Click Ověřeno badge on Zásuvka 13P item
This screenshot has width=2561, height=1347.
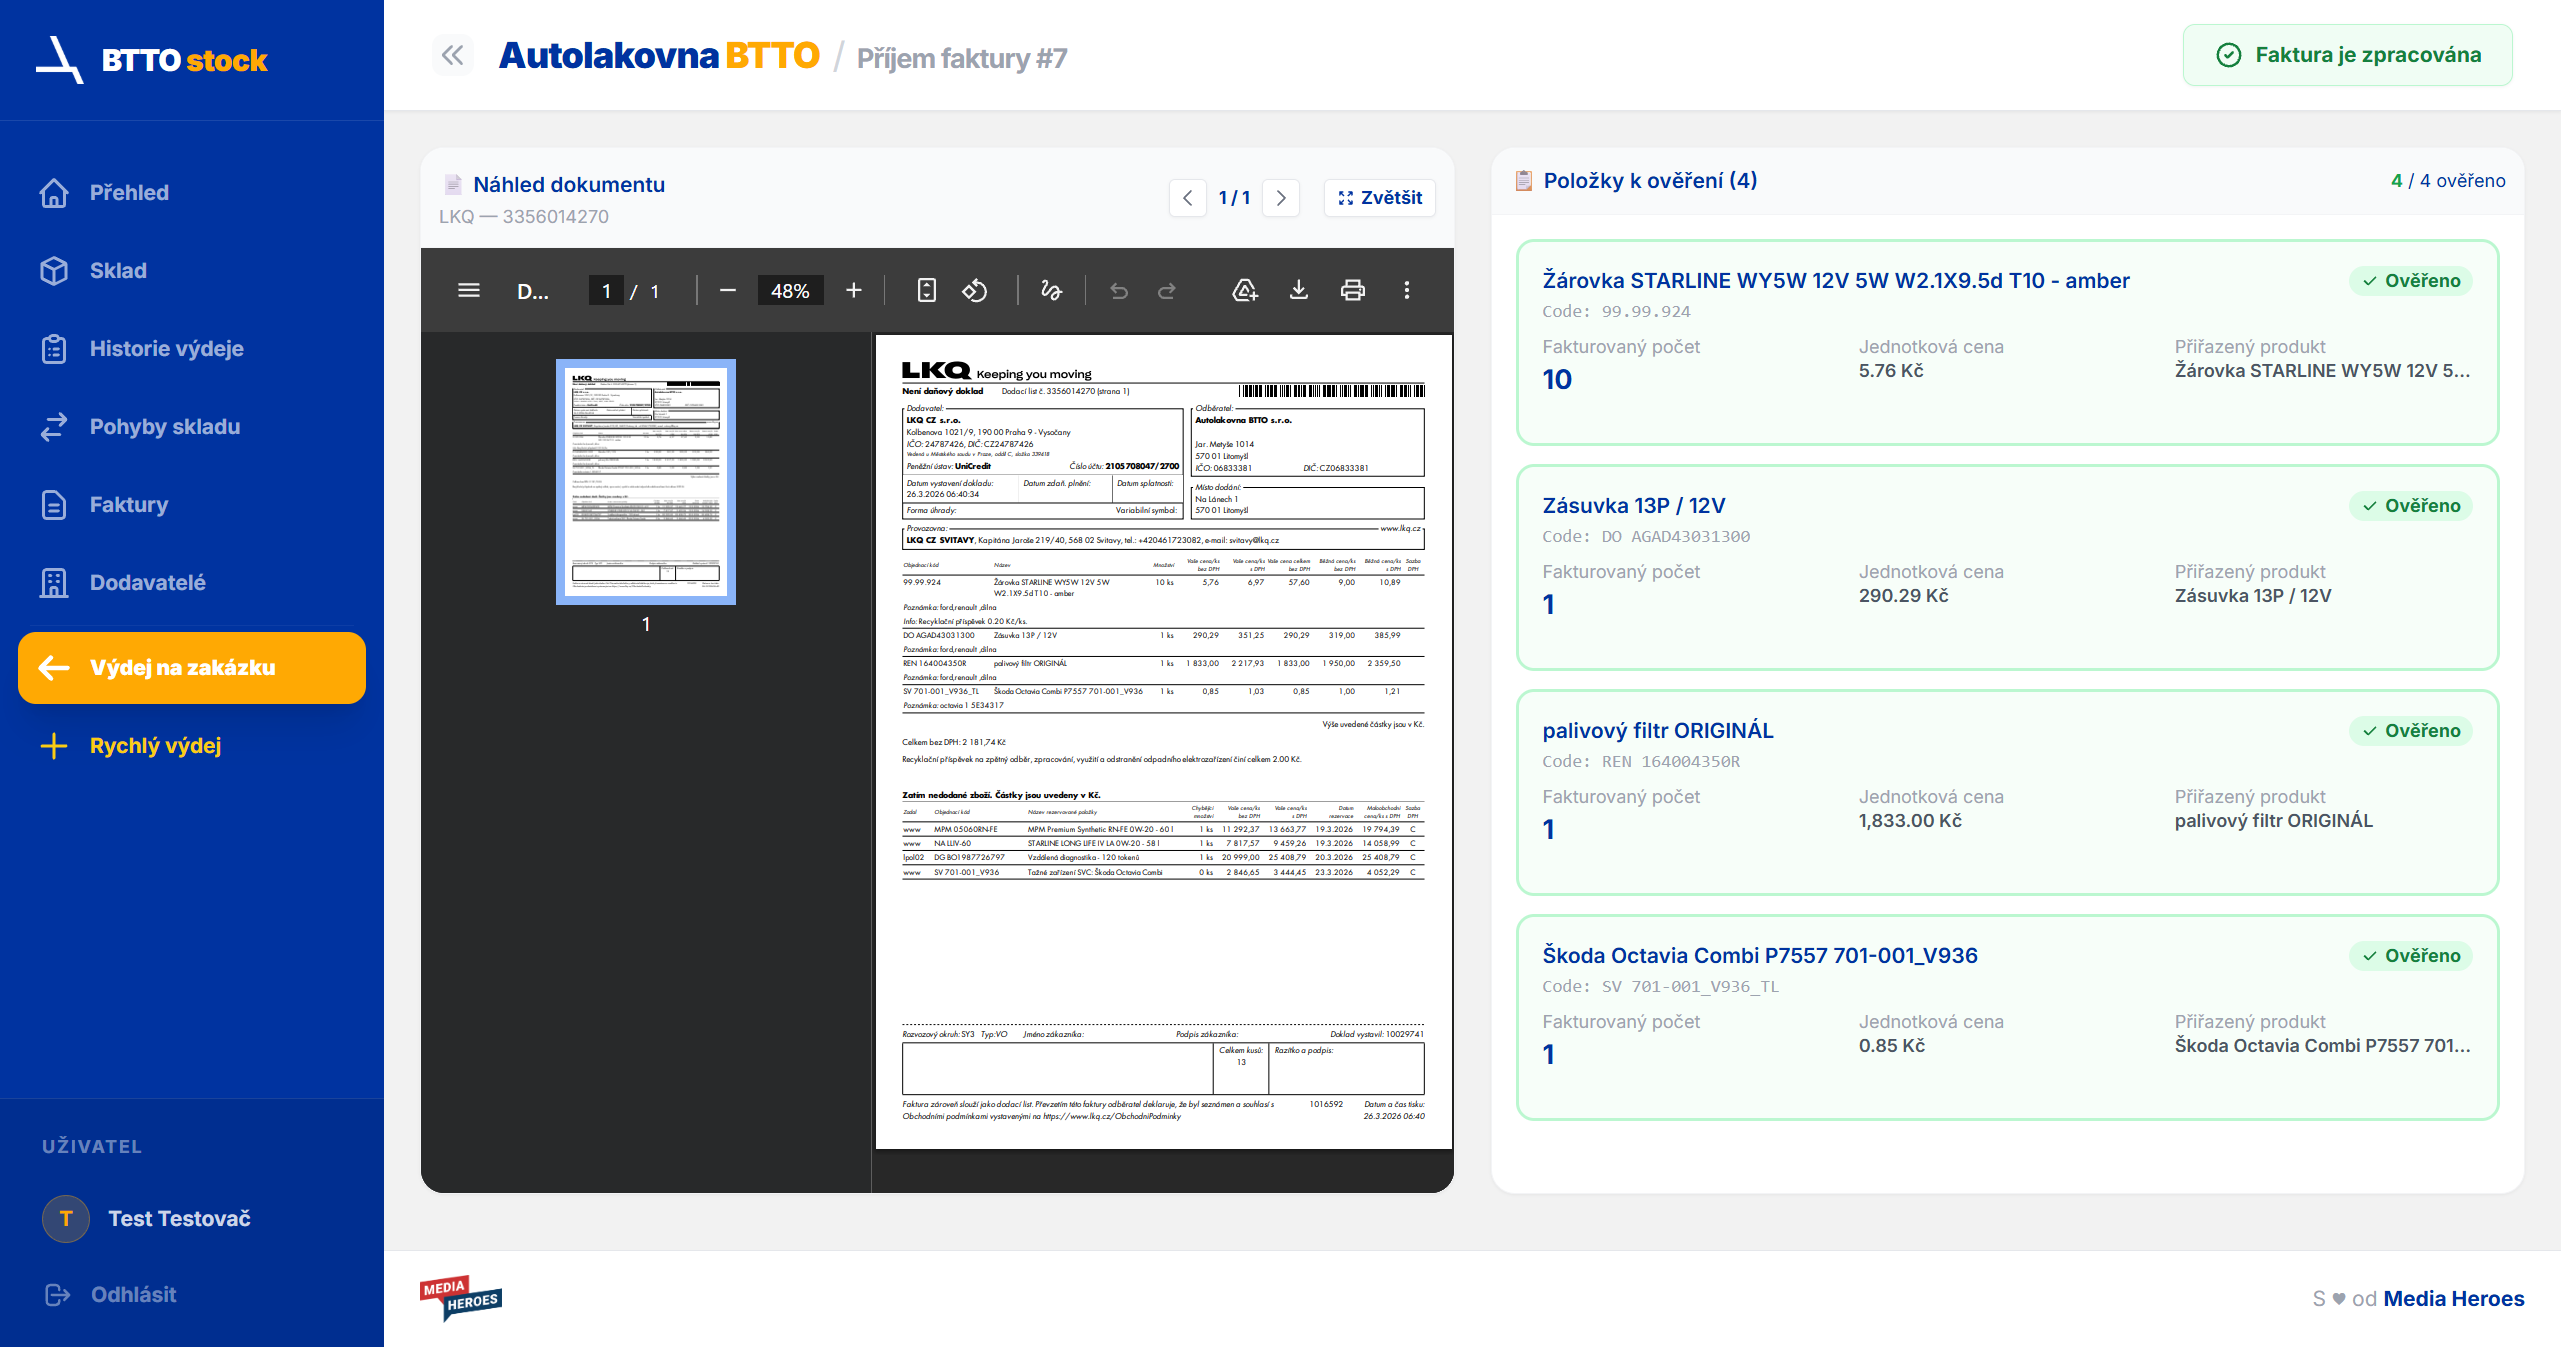(x=2411, y=506)
